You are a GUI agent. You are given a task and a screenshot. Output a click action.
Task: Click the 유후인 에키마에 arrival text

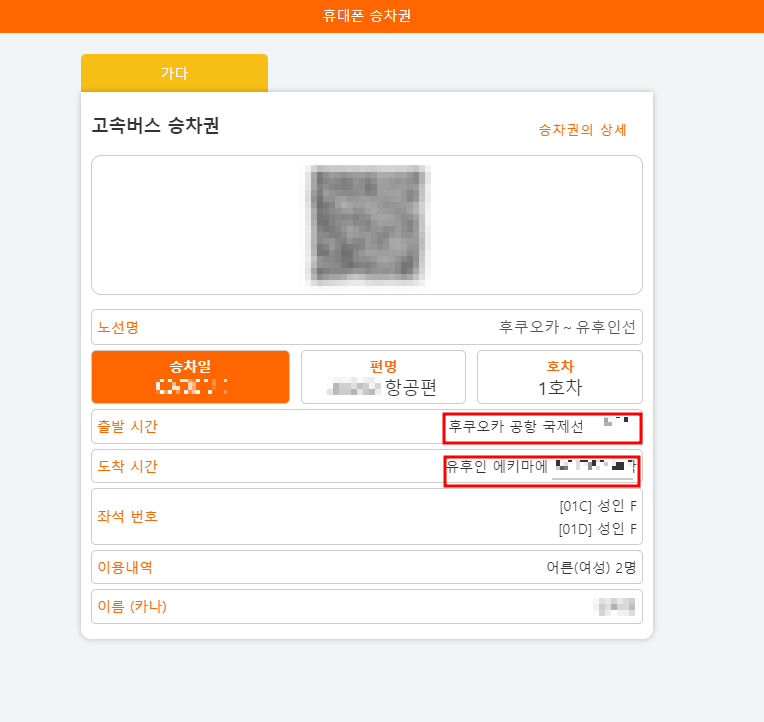[x=497, y=467]
